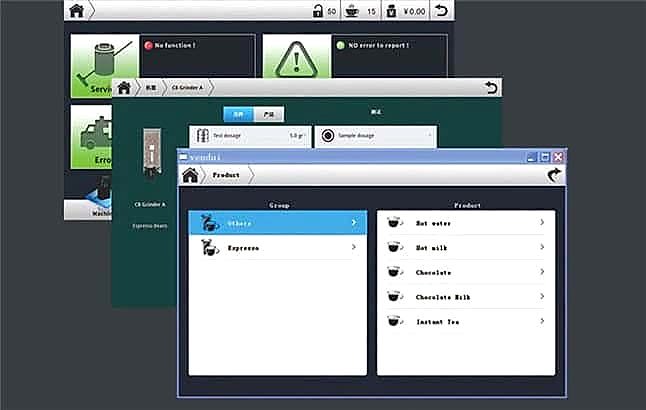Select the 'CR Grinder A' label under the hopper
646x410 pixels.
click(x=150, y=204)
